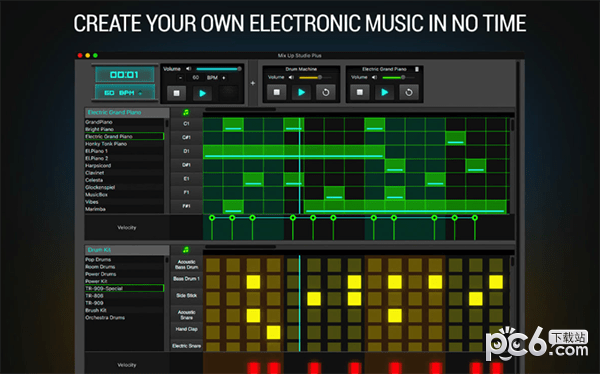
Task: Click the Drum Kit list header
Action: click(127, 250)
